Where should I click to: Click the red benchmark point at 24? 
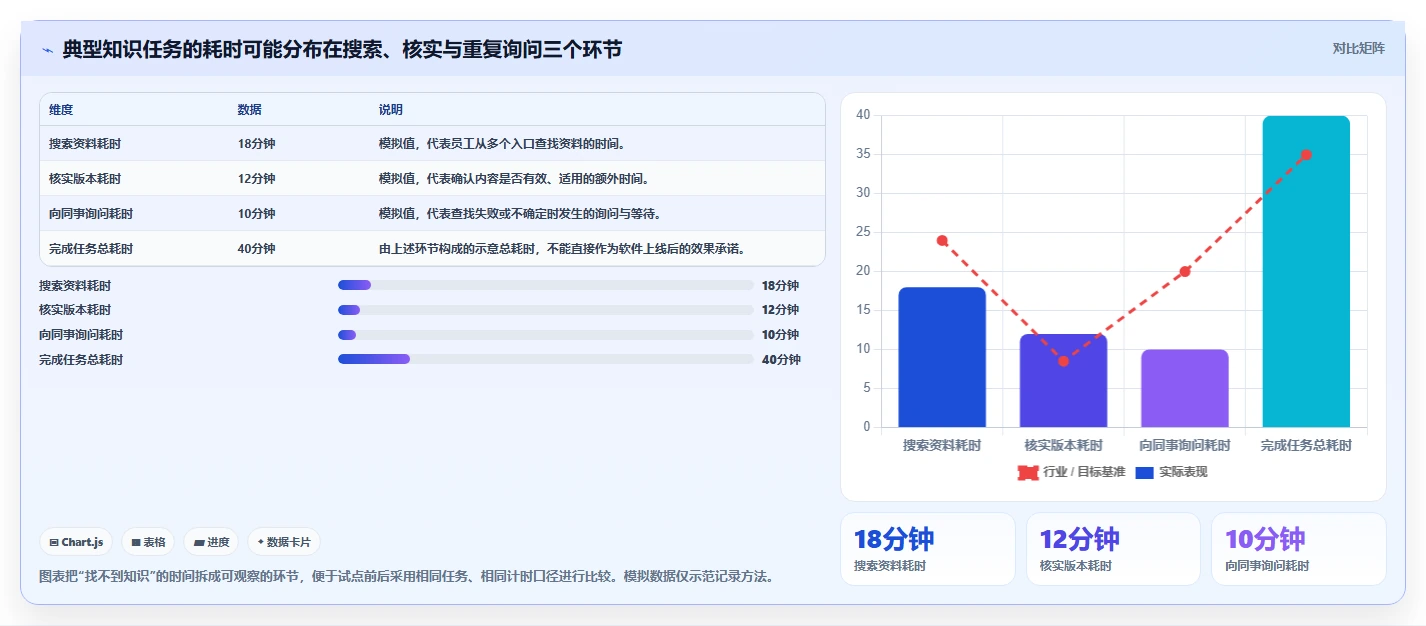(x=942, y=240)
